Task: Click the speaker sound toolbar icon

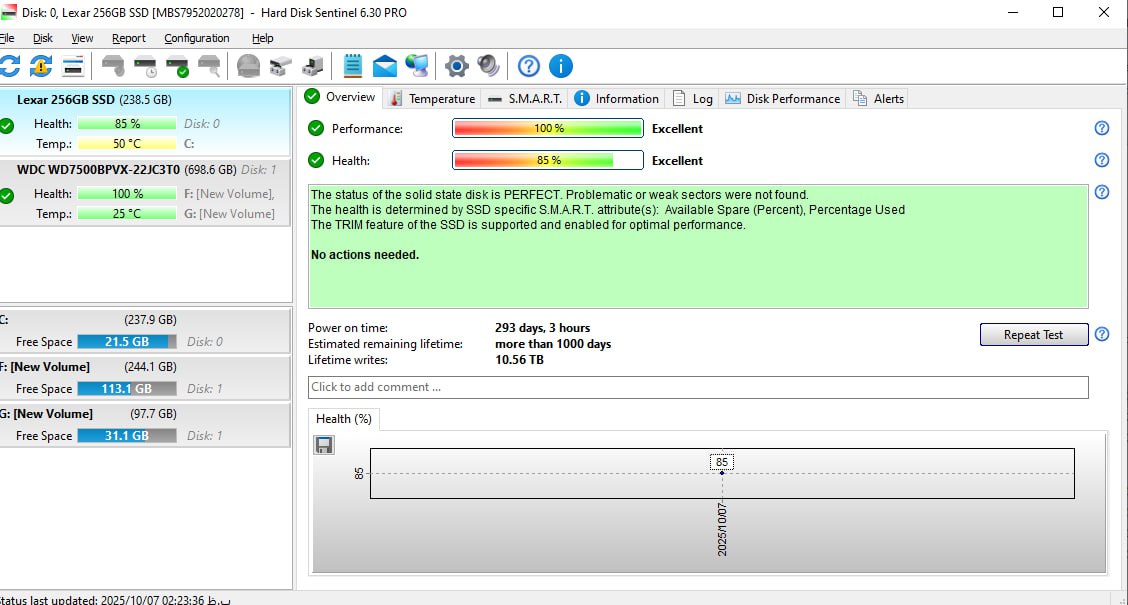Action: pos(488,66)
